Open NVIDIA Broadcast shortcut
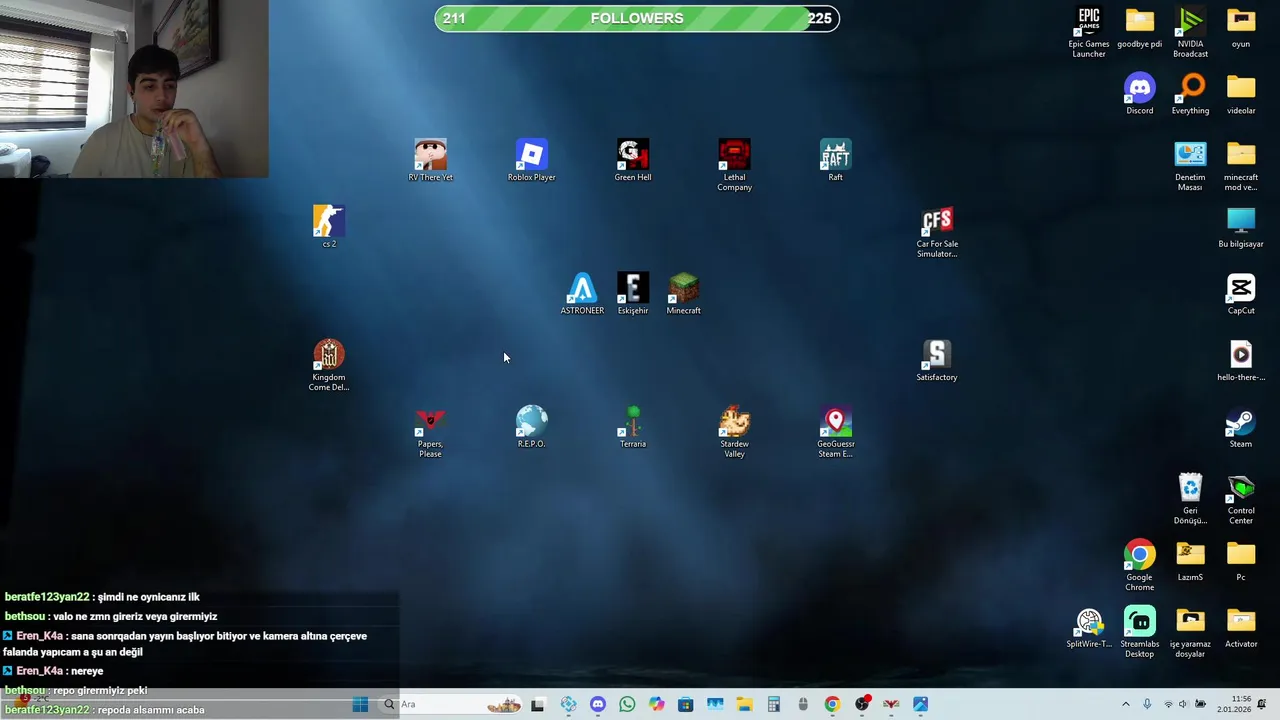Viewport: 1280px width, 720px height. (1190, 32)
